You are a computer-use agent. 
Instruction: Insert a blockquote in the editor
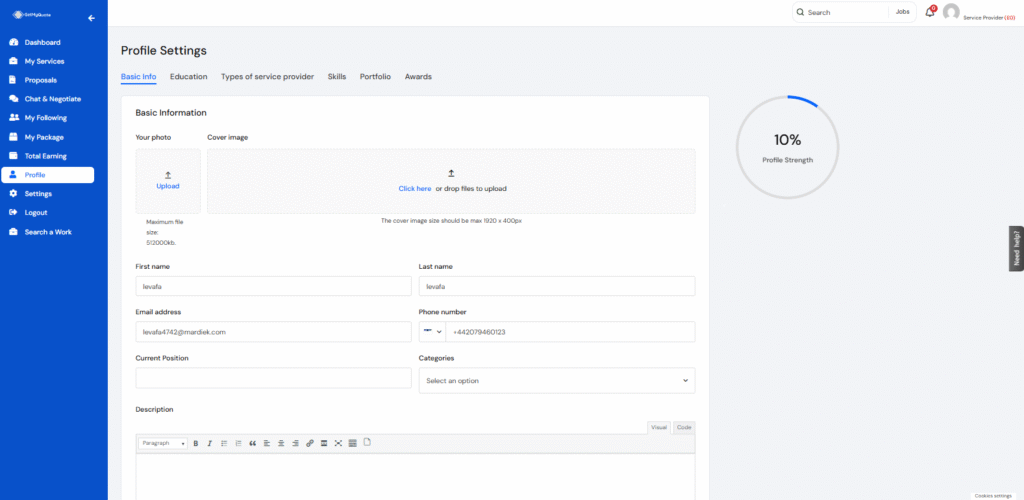(252, 443)
